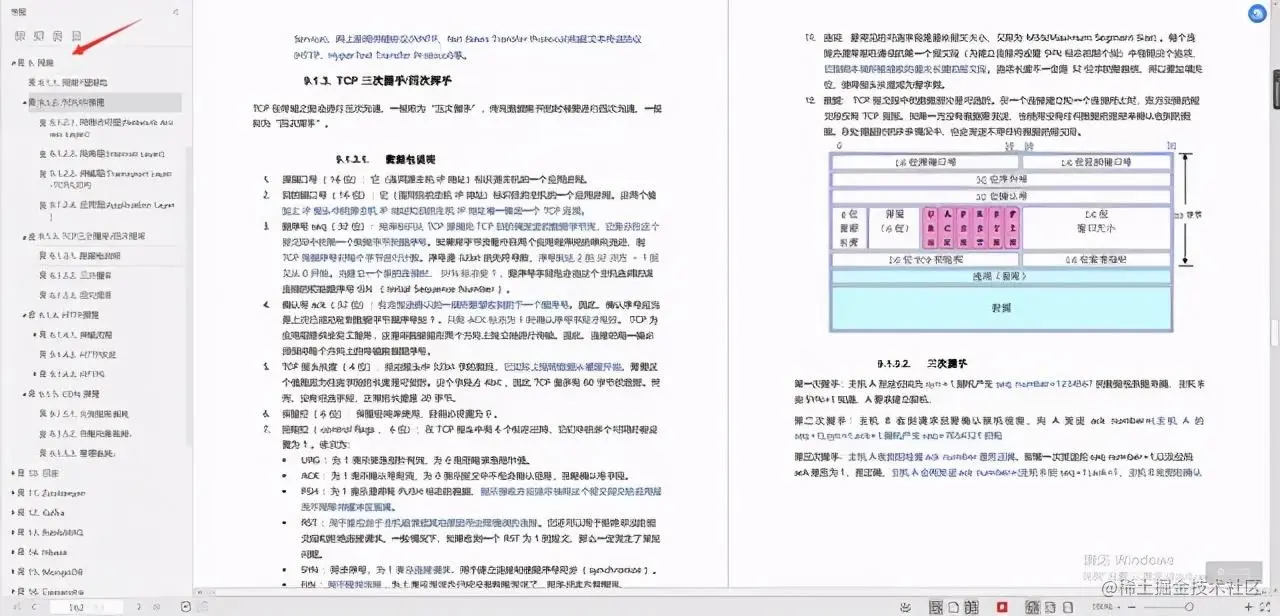Click the third icon in bookmark panel toolbar
Viewport: 1280px width, 616px height.
point(58,36)
